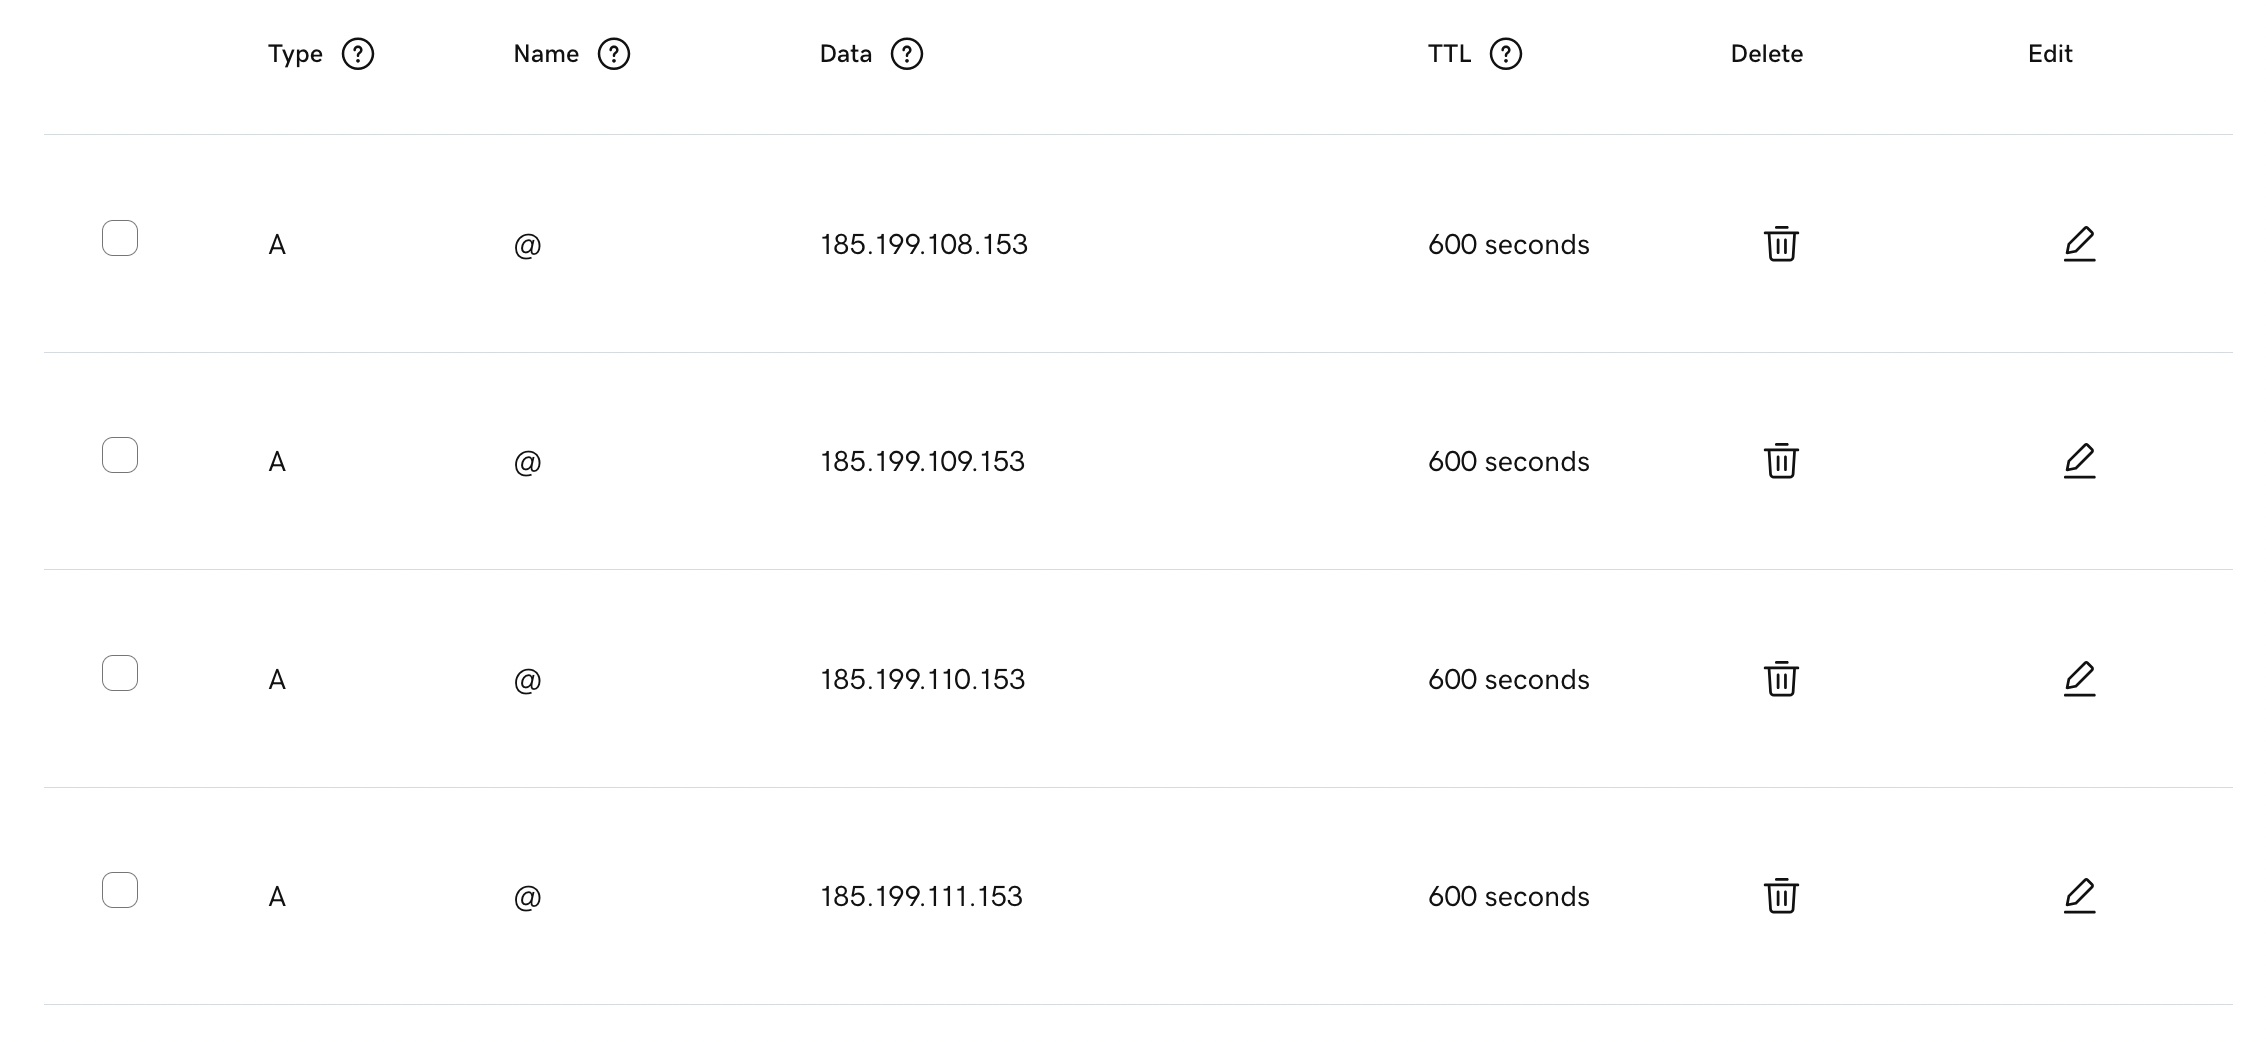Click pencil icon for 185.199.110.153
The height and width of the screenshot is (1042, 2266).
pyautogui.click(x=2079, y=679)
